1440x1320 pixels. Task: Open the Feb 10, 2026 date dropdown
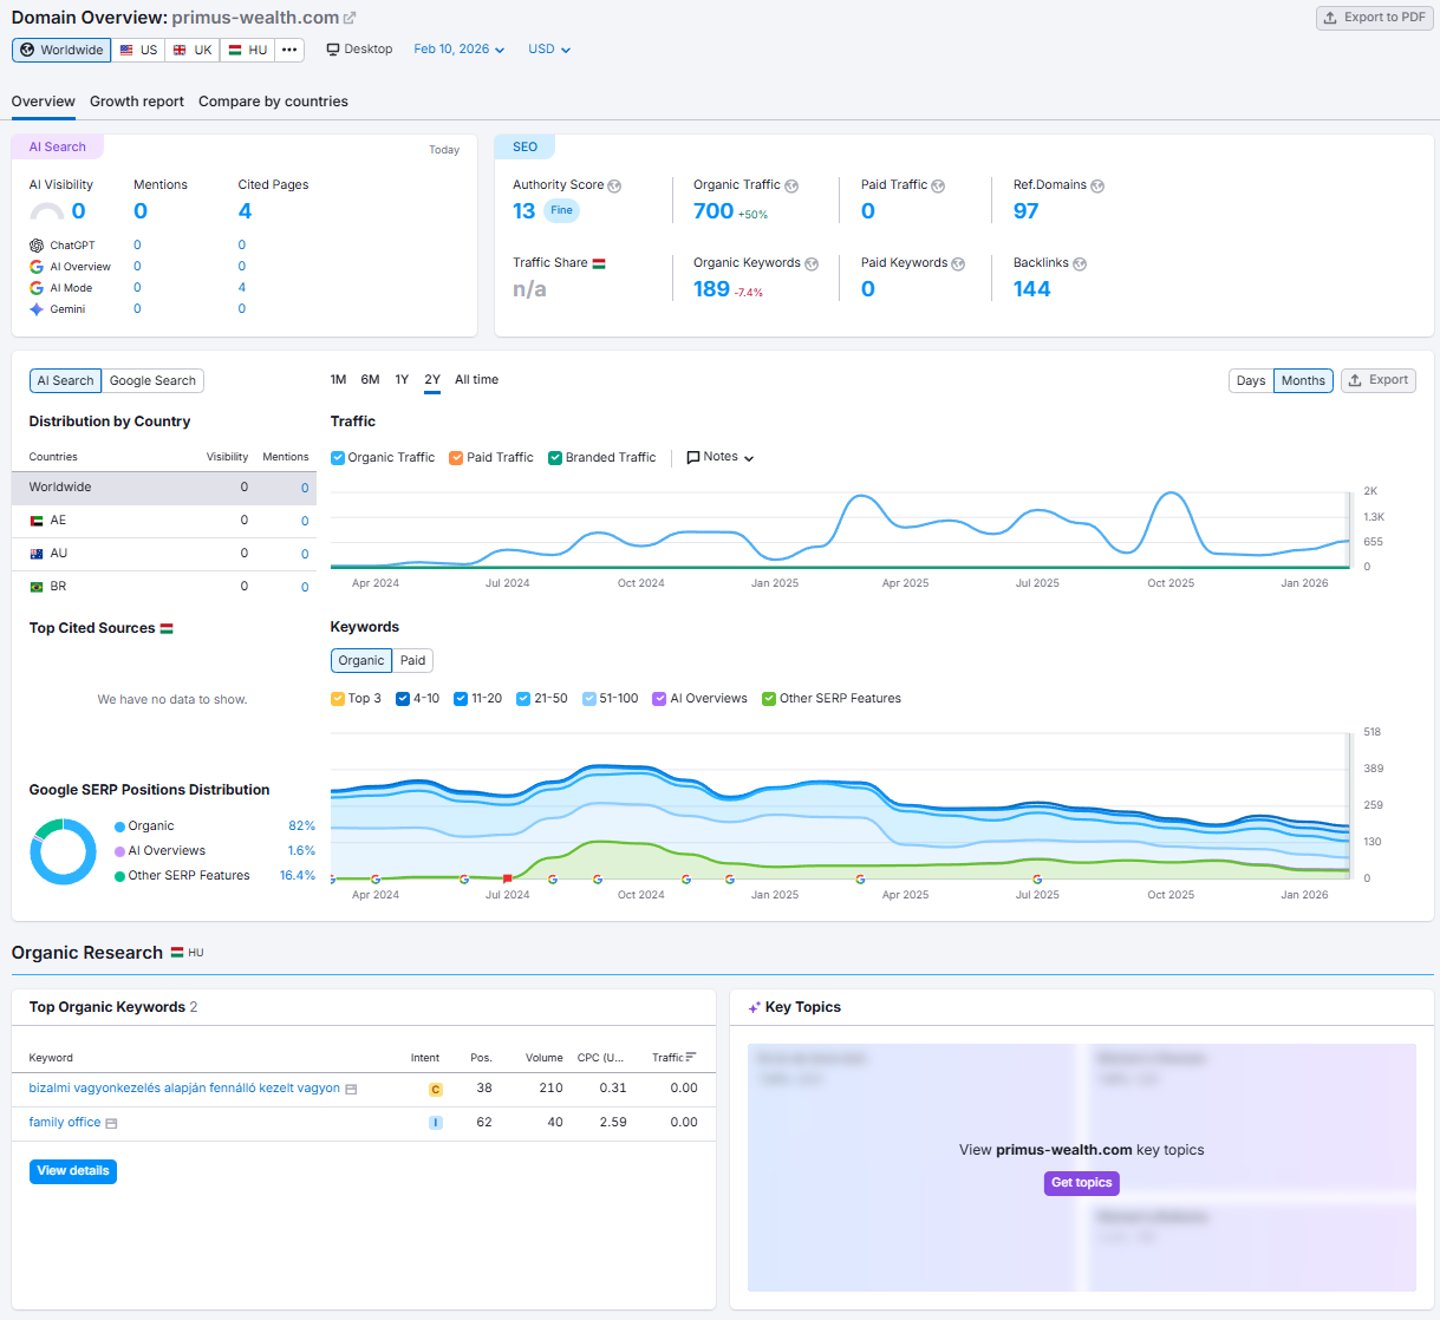[x=459, y=48]
